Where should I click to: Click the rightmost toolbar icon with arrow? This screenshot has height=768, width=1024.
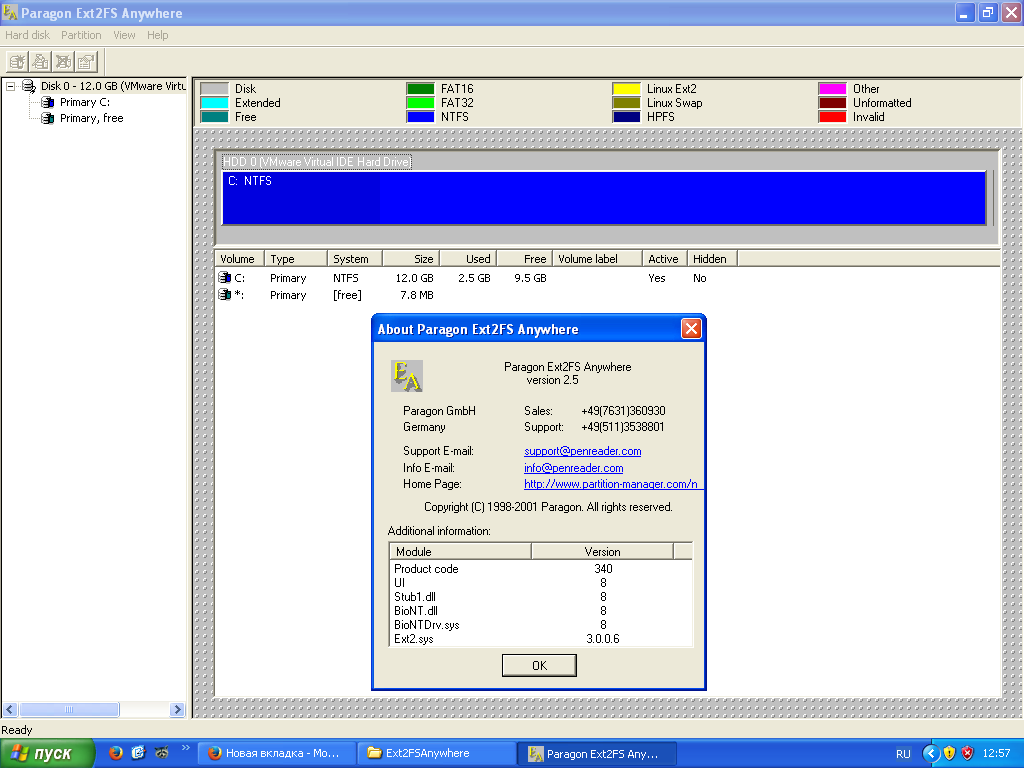[x=87, y=61]
